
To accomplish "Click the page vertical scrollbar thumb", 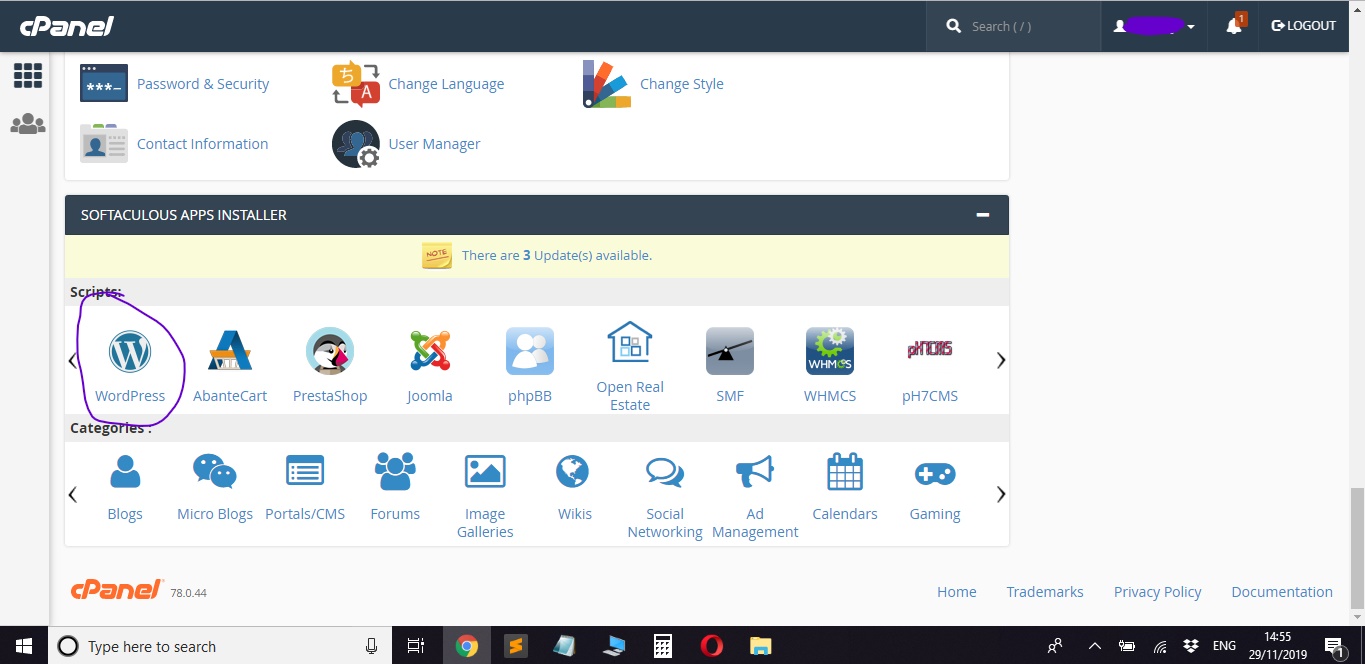I will click(x=1357, y=547).
